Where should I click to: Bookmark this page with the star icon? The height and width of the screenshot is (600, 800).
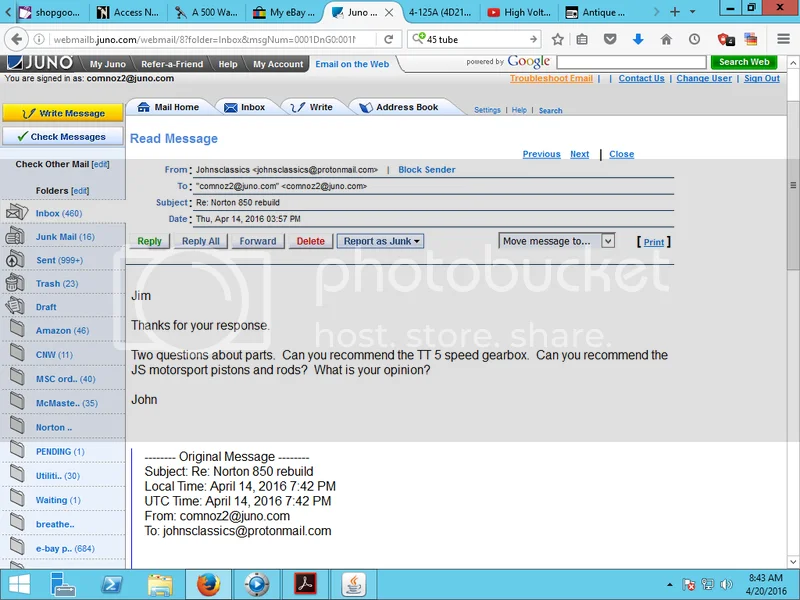[x=558, y=39]
